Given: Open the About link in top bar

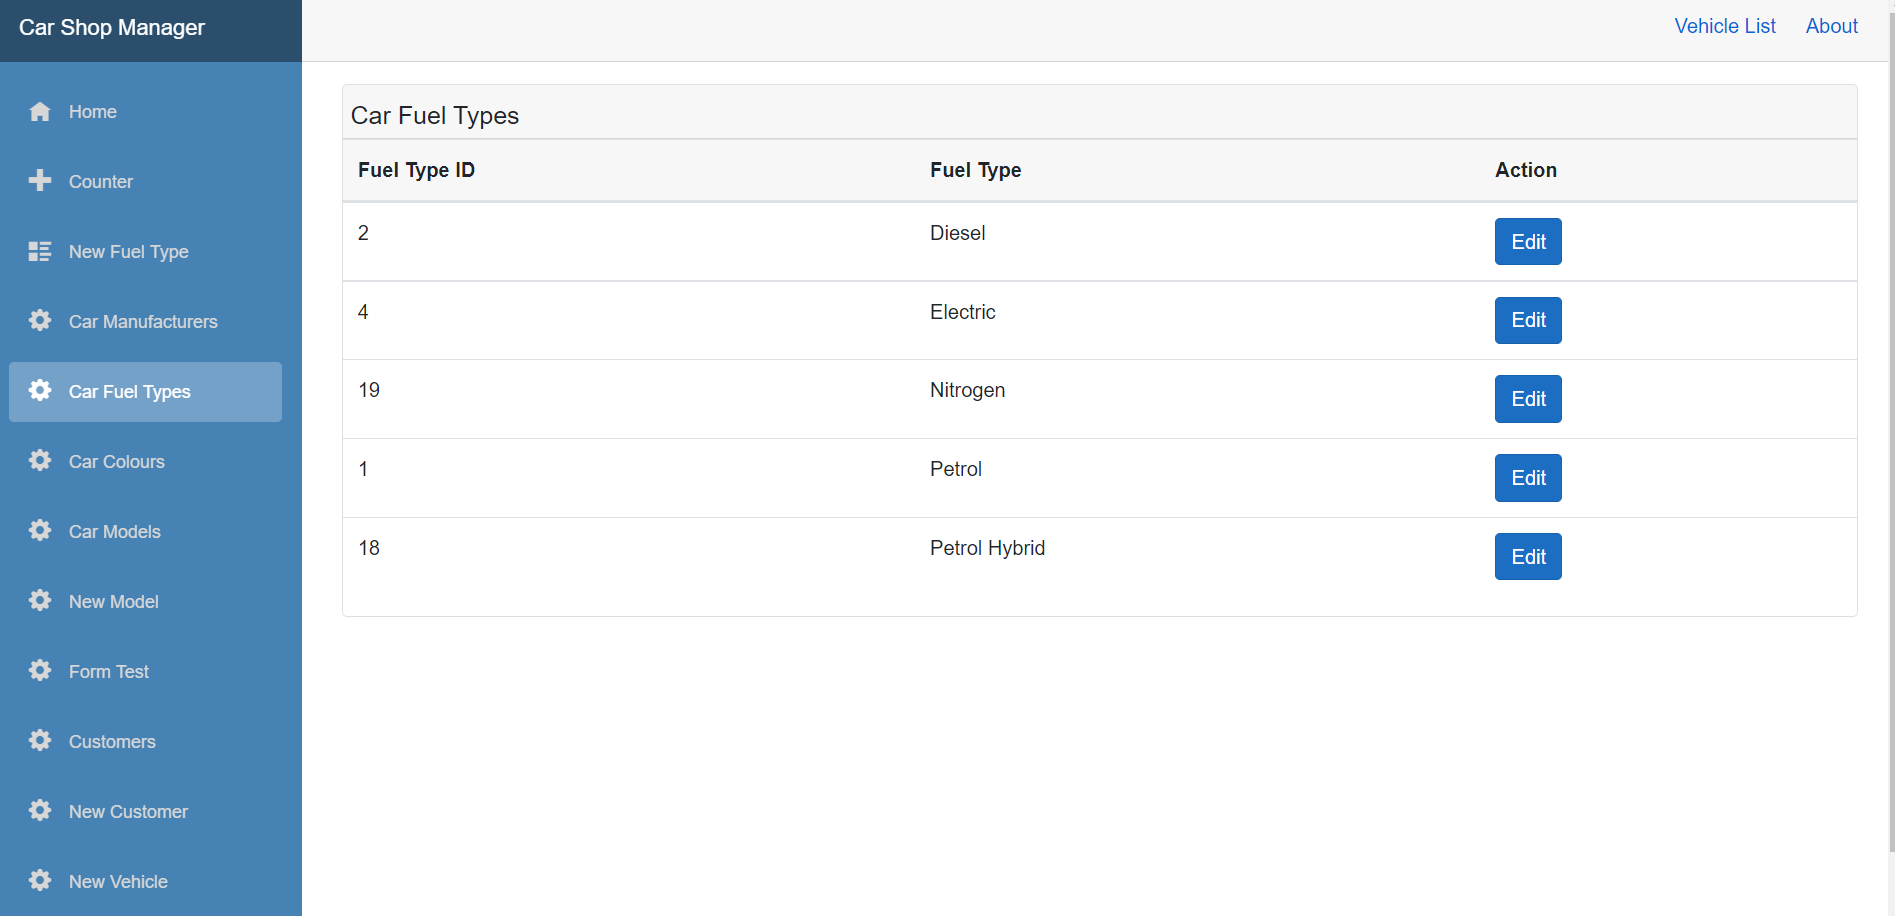Looking at the screenshot, I should [1831, 27].
